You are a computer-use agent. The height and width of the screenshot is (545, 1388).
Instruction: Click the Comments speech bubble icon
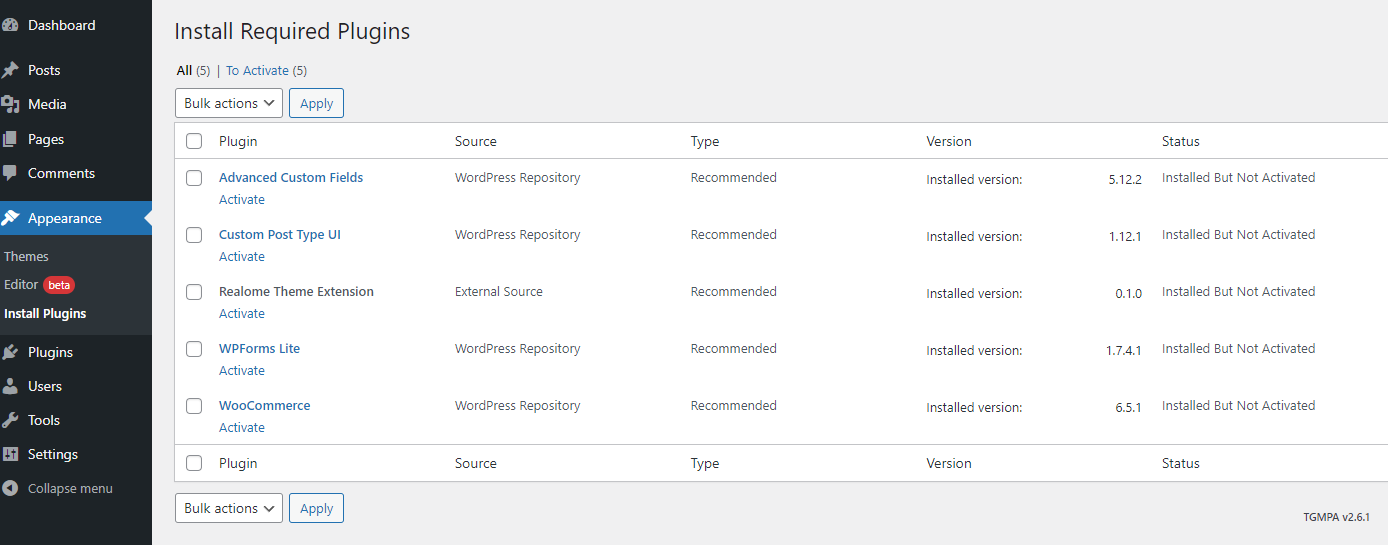coord(10,173)
